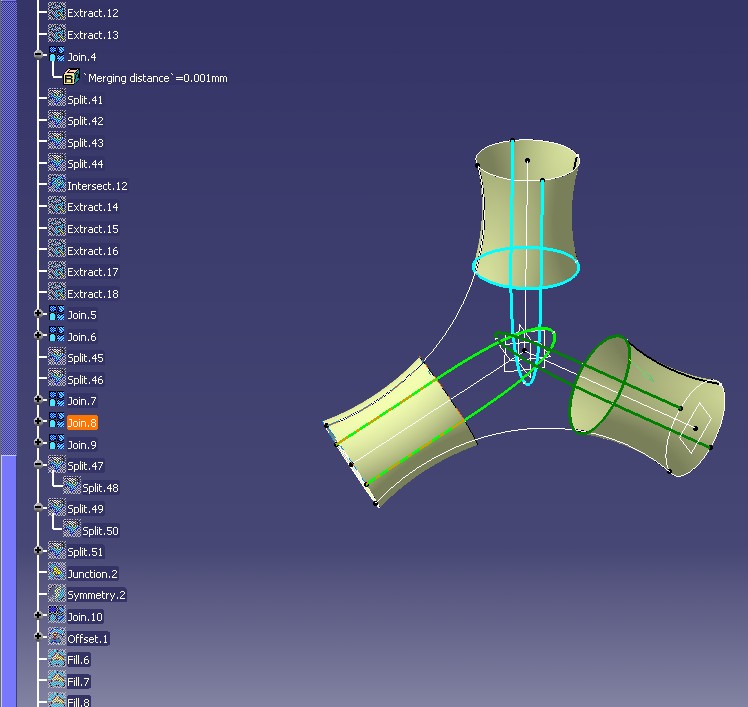Select the Split.49 label

(85, 509)
